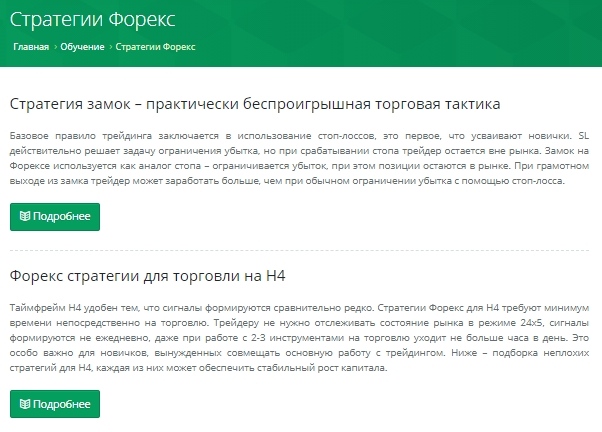Click the chevron before Стратегии Форекс breadcrumb
602x432 pixels.
pos(111,47)
